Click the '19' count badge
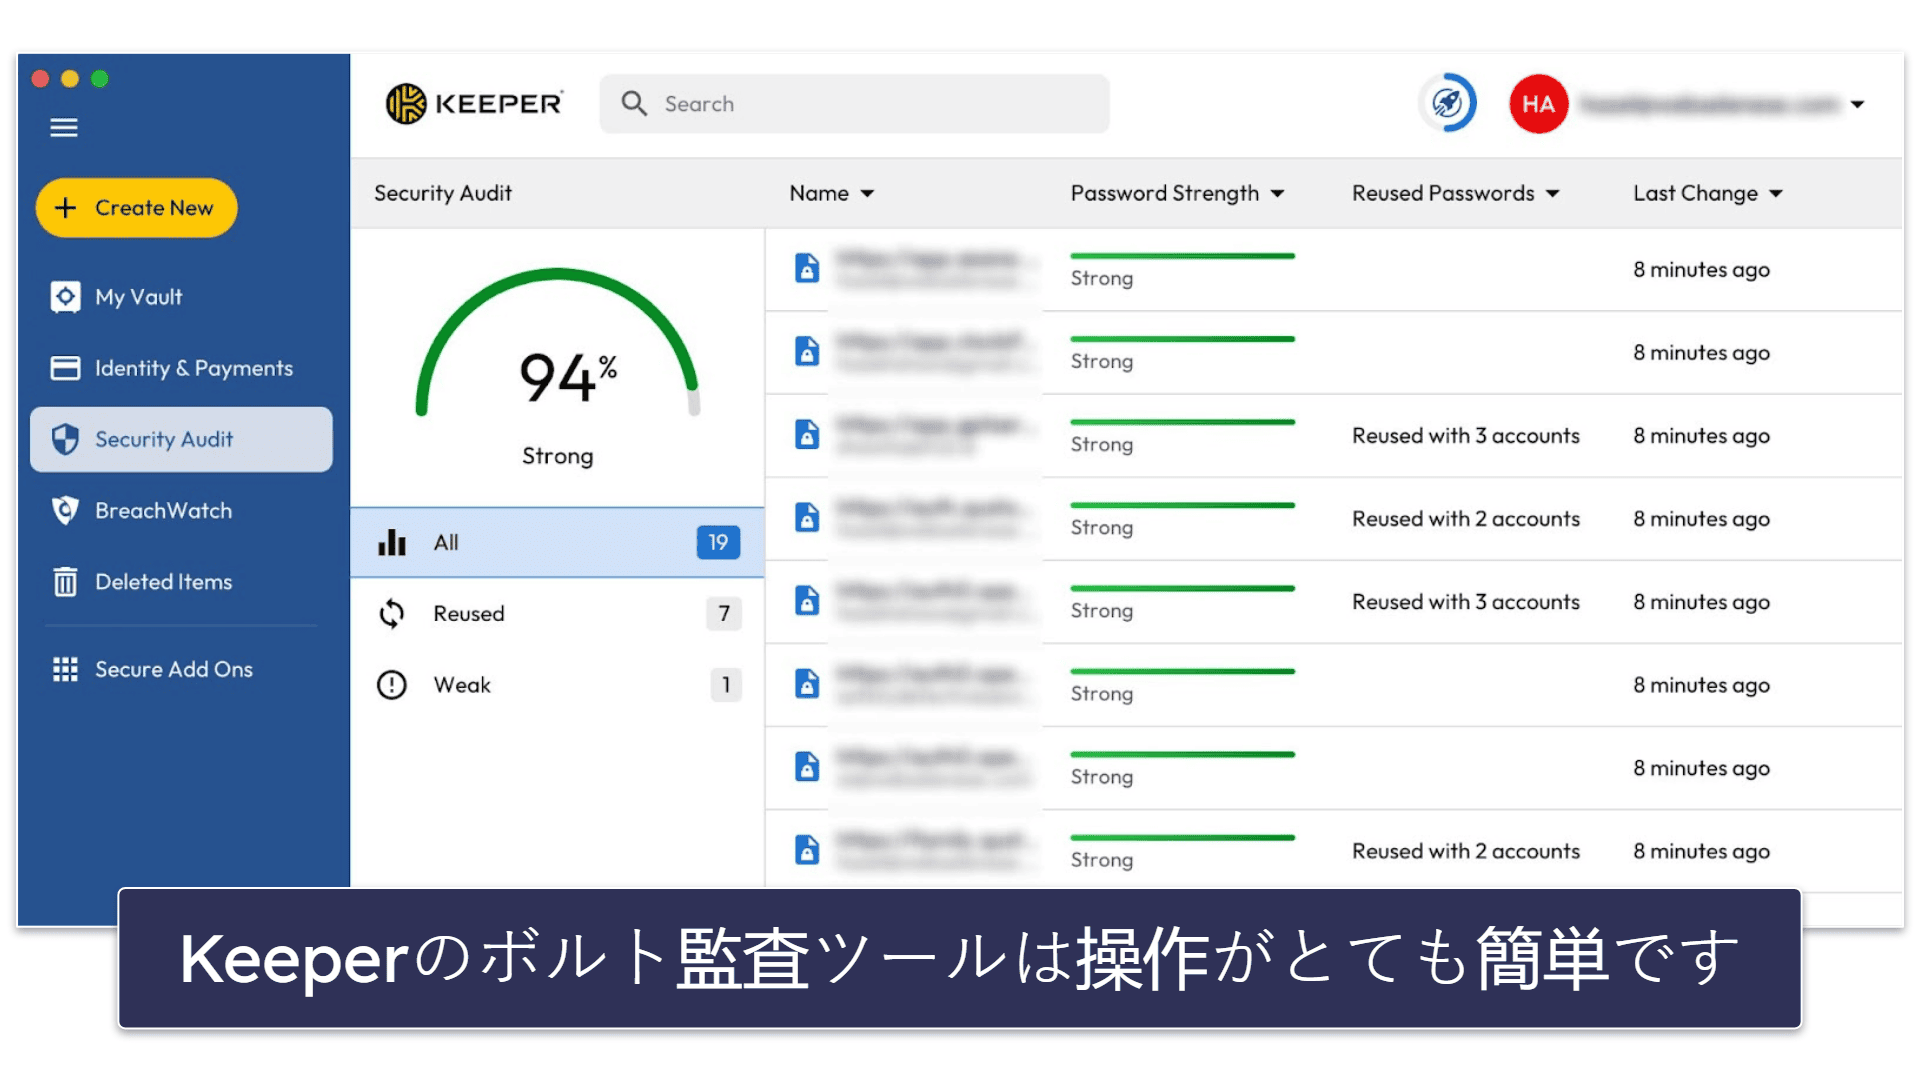 tap(718, 542)
